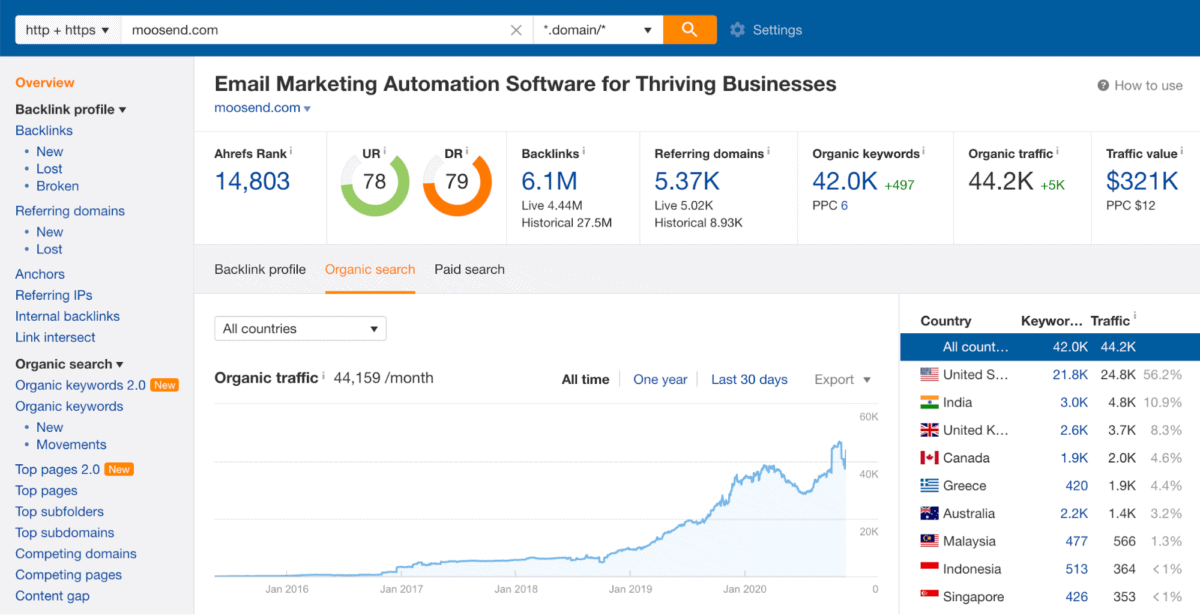Click the info icon in Traffic column header
Image resolution: width=1200 pixels, height=615 pixels.
tap(1135, 318)
